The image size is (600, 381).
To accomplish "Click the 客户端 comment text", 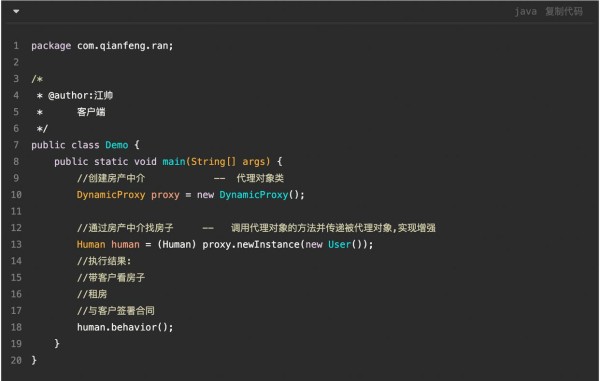I will pyautogui.click(x=91, y=112).
